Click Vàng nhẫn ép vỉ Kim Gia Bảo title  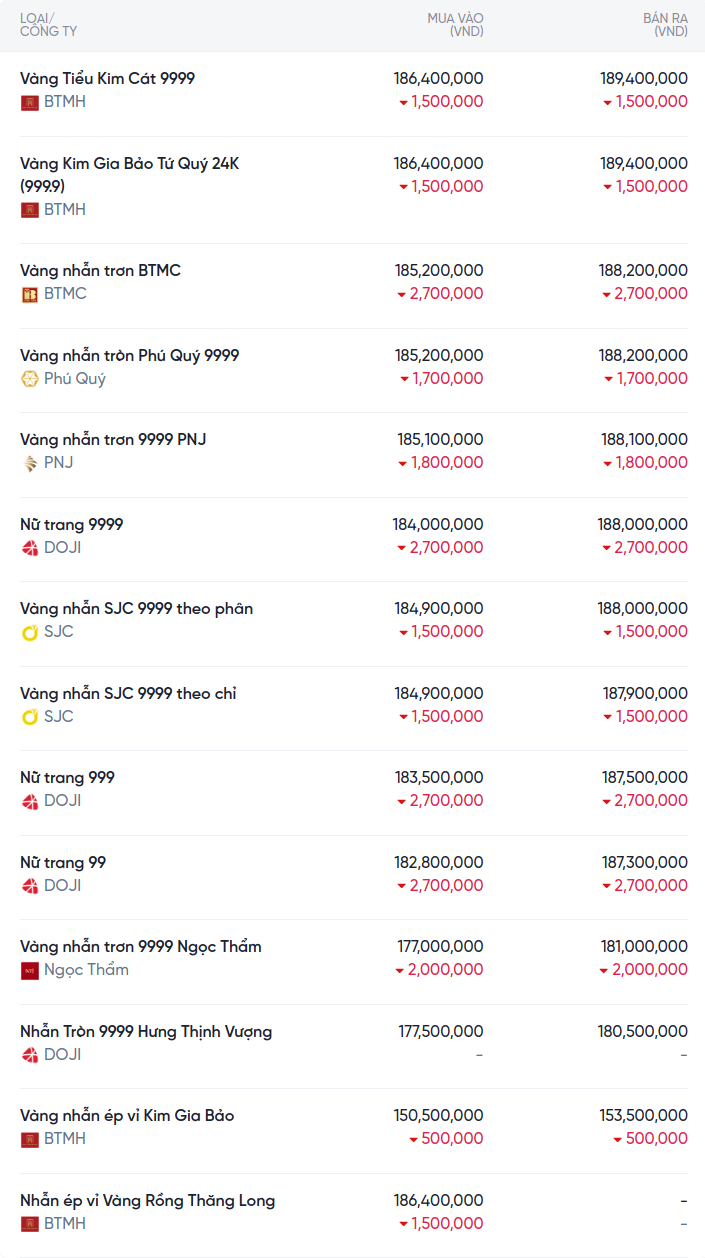127,1115
